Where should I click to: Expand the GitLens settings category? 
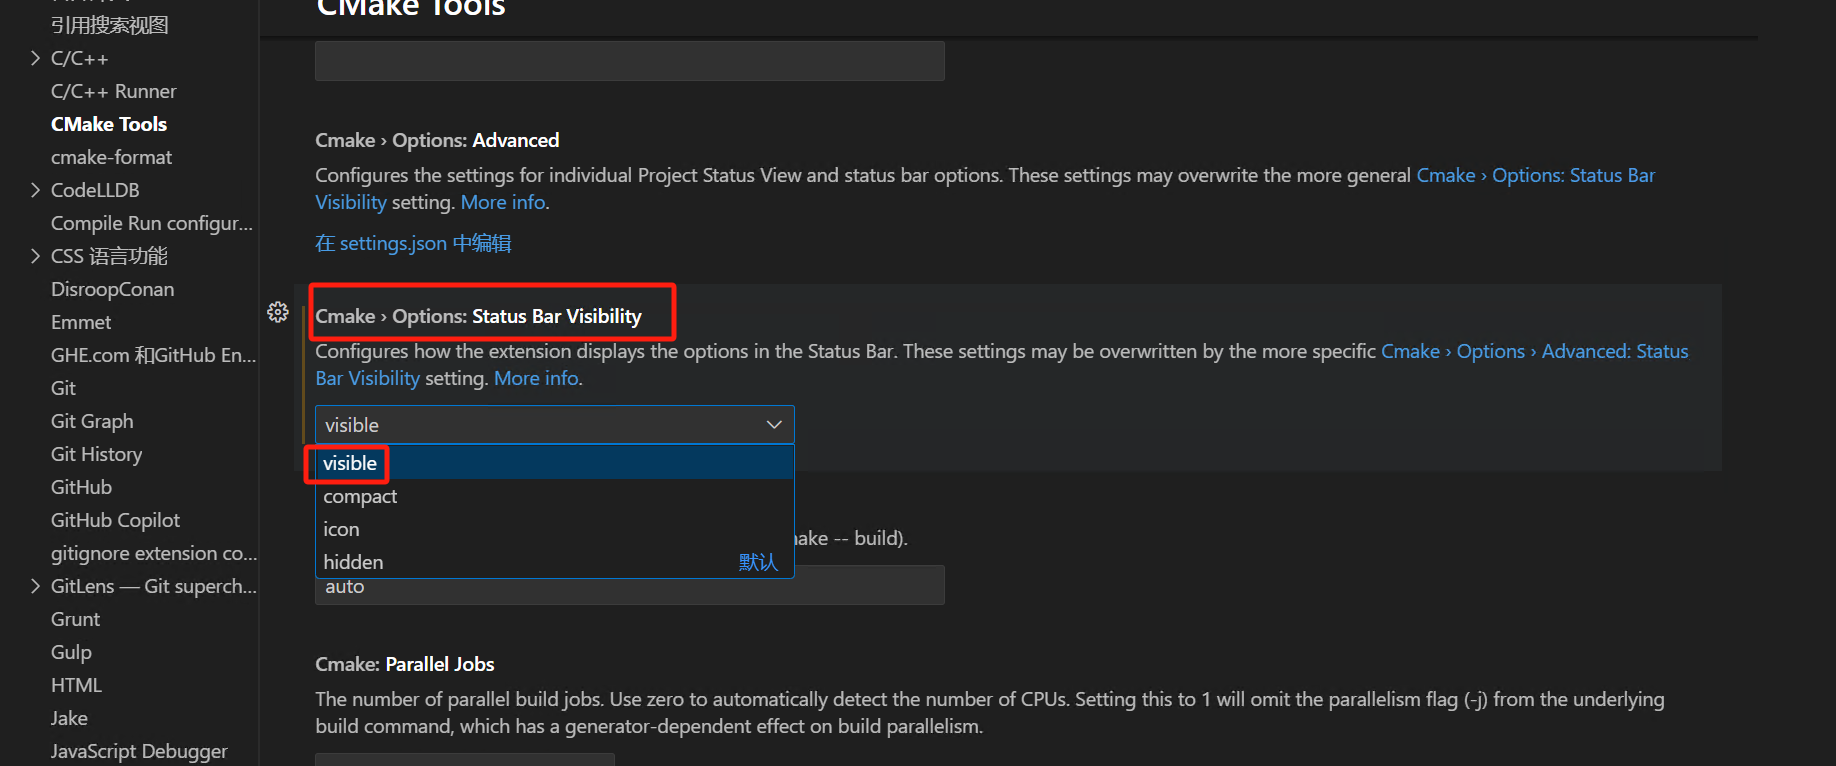[36, 586]
